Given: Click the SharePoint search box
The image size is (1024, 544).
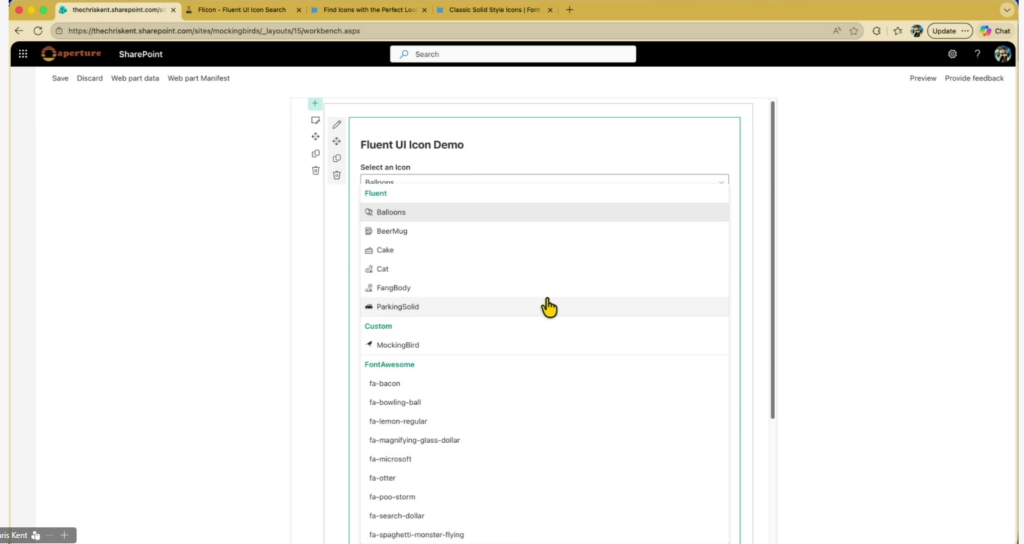Looking at the screenshot, I should [512, 54].
